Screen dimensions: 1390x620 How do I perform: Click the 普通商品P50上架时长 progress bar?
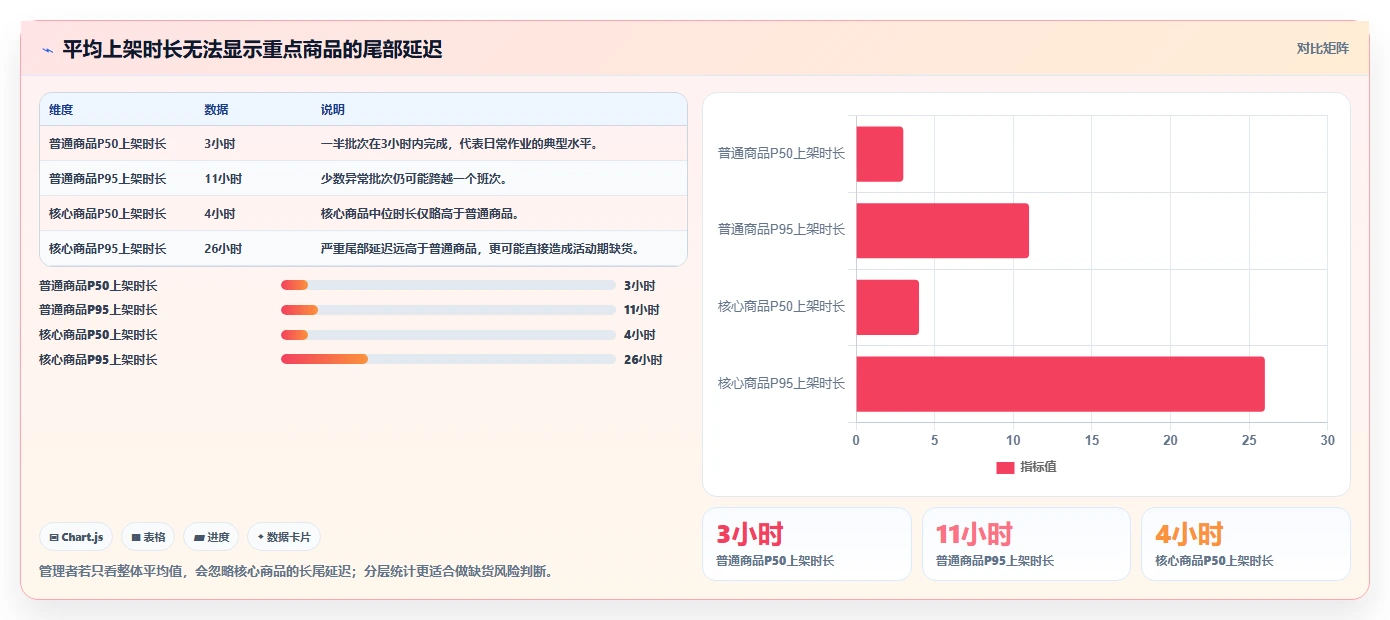tap(448, 285)
